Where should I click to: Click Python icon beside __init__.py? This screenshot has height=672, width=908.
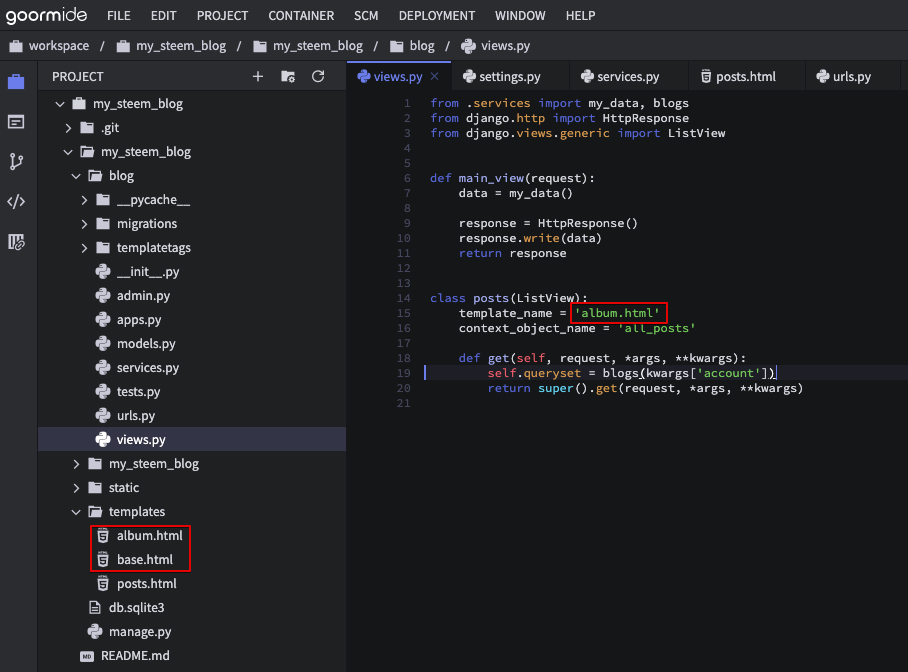point(102,271)
